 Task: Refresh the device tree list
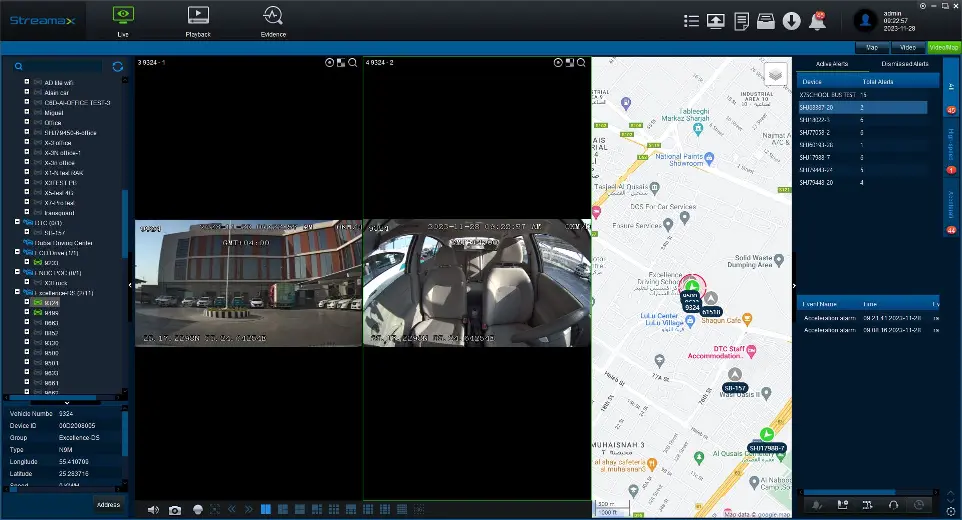[118, 67]
